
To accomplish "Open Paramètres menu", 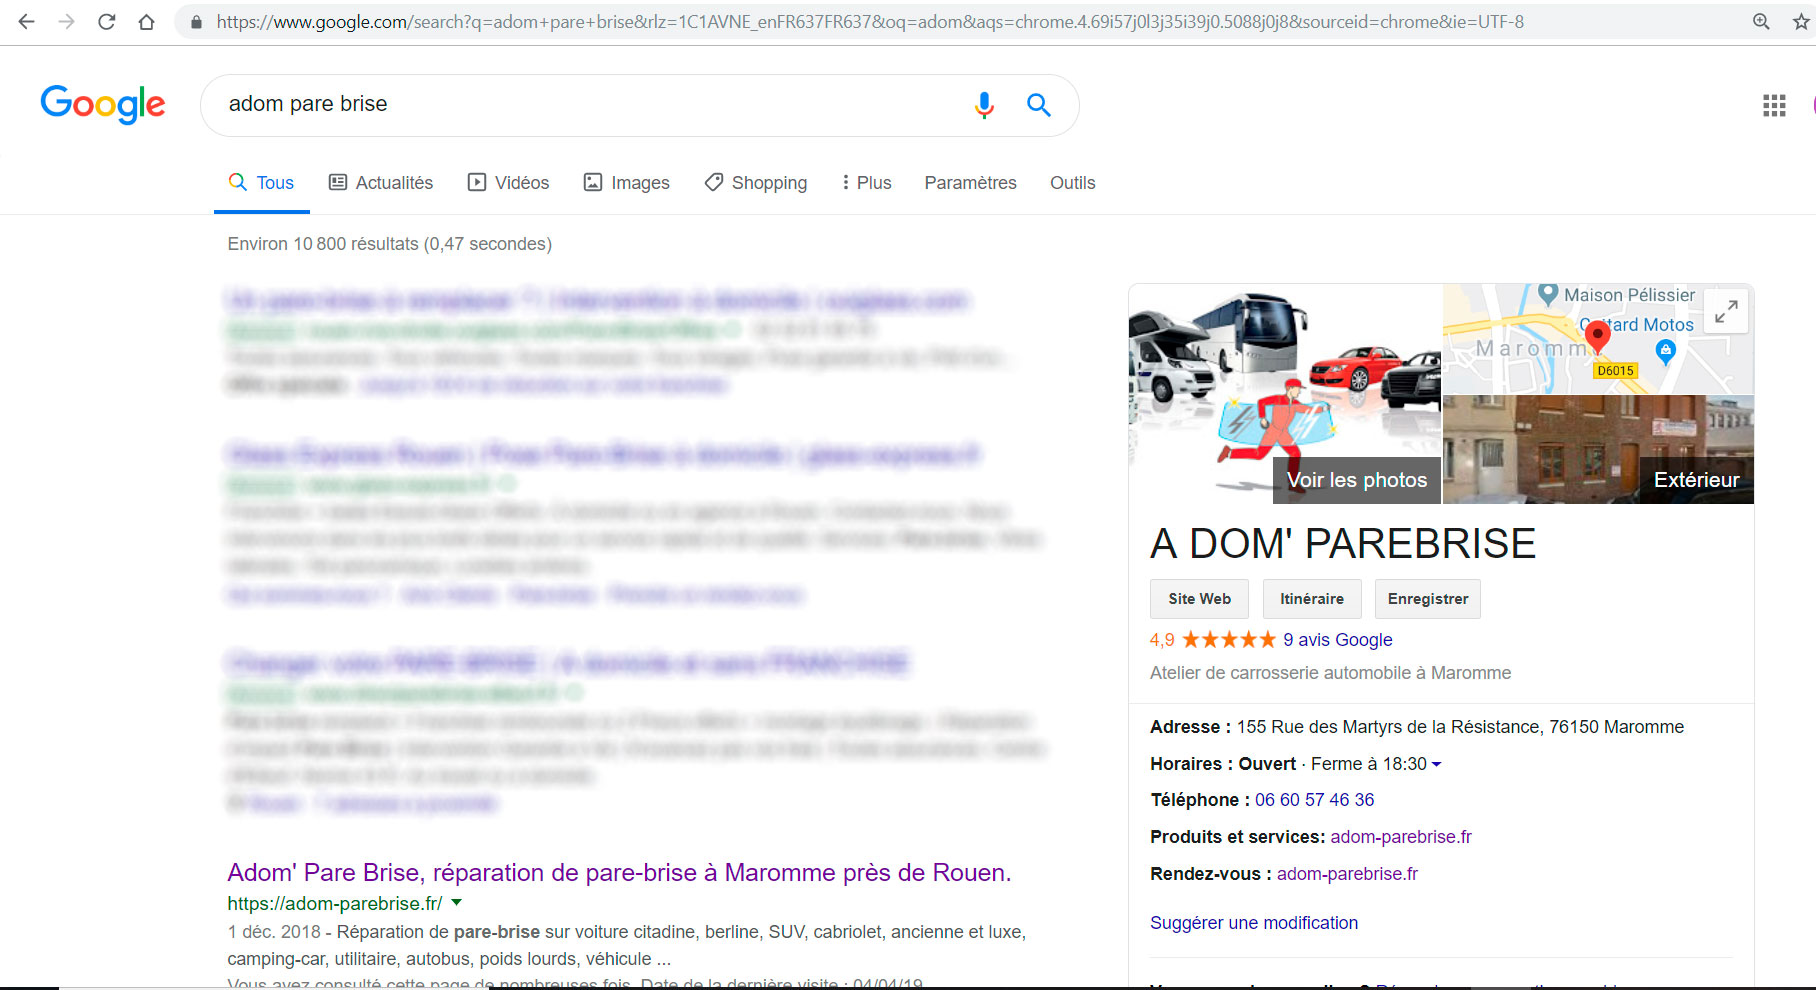I will coord(970,183).
